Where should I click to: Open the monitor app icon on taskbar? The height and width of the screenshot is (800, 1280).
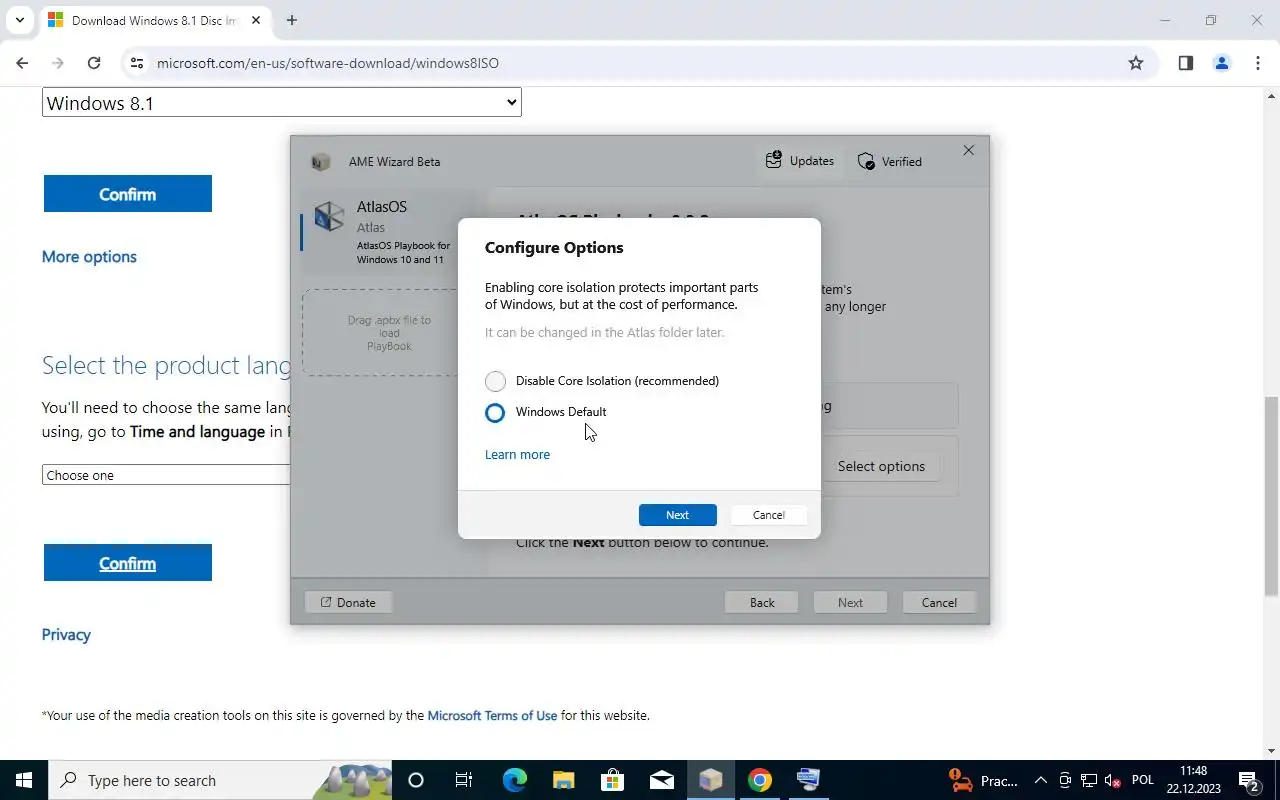(x=808, y=780)
